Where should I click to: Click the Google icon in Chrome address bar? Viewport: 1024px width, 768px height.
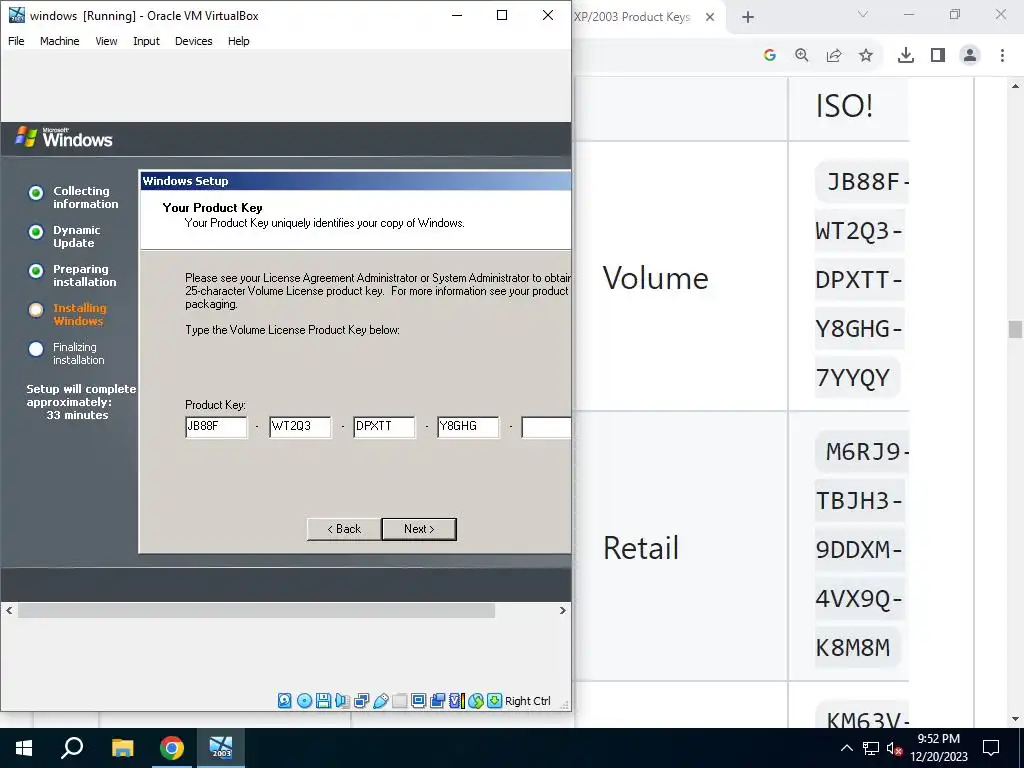coord(770,56)
